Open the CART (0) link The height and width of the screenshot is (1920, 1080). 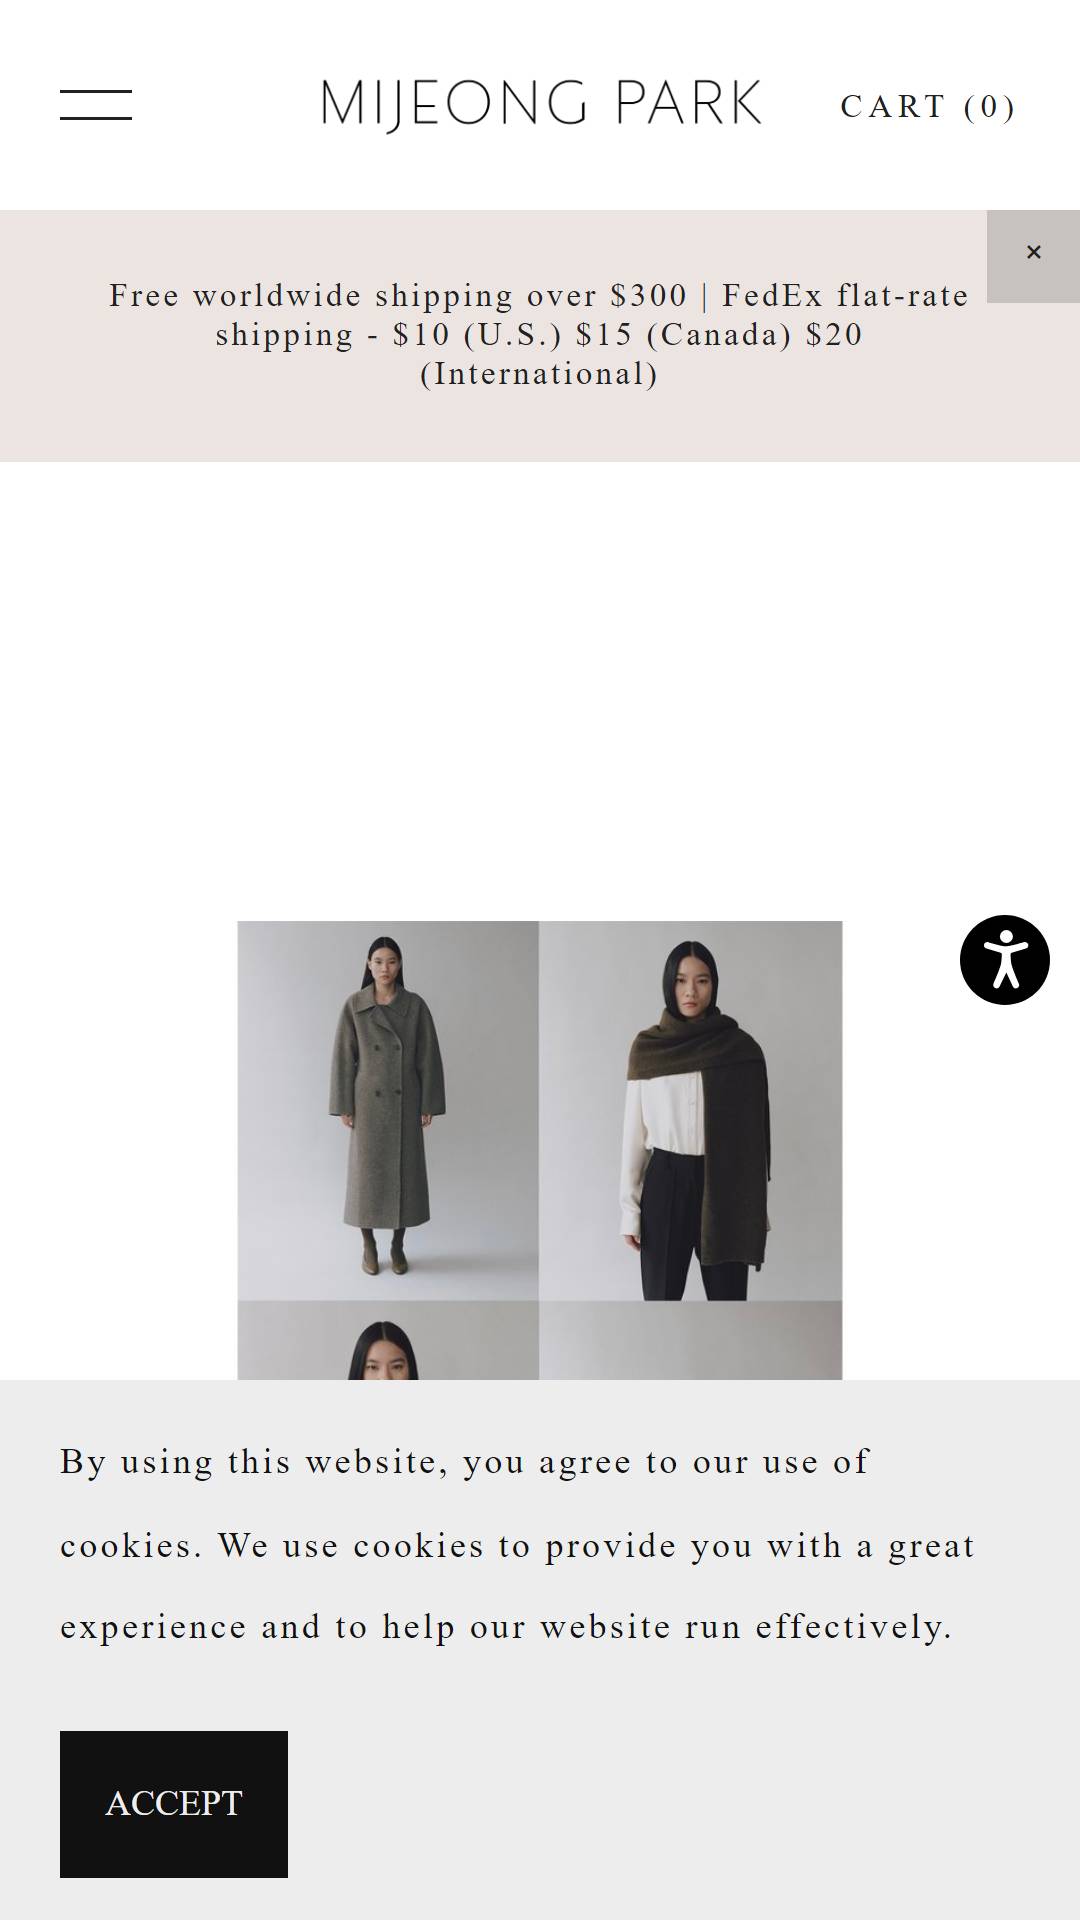point(928,106)
